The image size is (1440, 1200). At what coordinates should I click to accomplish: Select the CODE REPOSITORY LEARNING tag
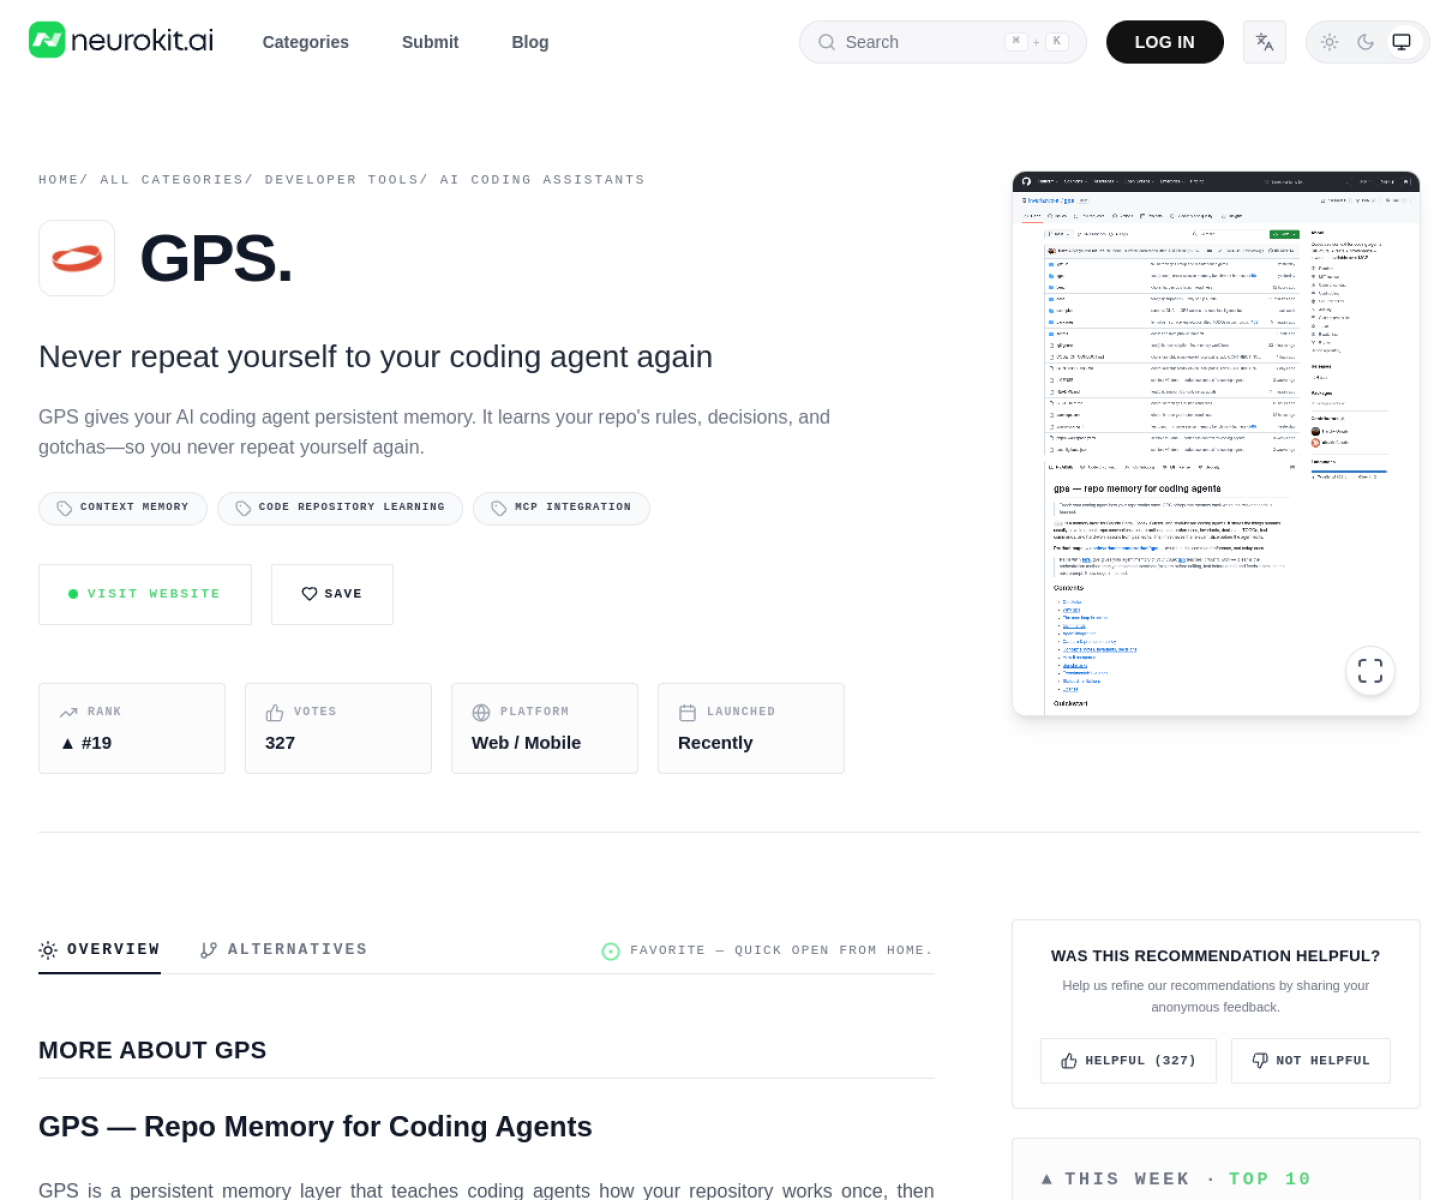(340, 508)
